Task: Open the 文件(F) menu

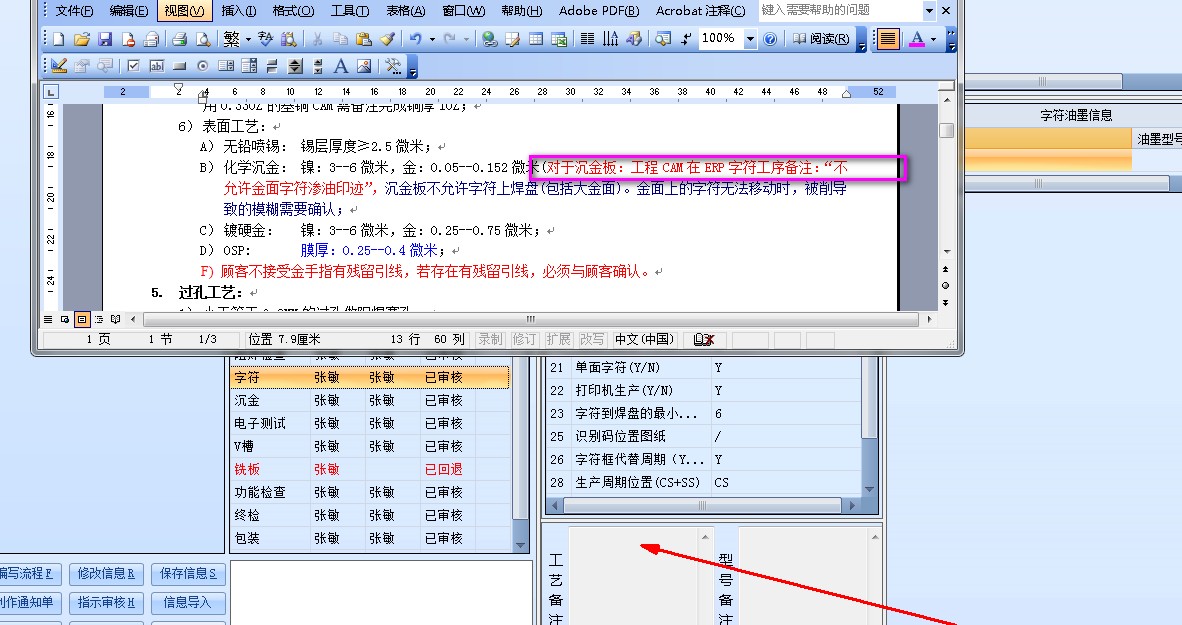Action: 75,11
